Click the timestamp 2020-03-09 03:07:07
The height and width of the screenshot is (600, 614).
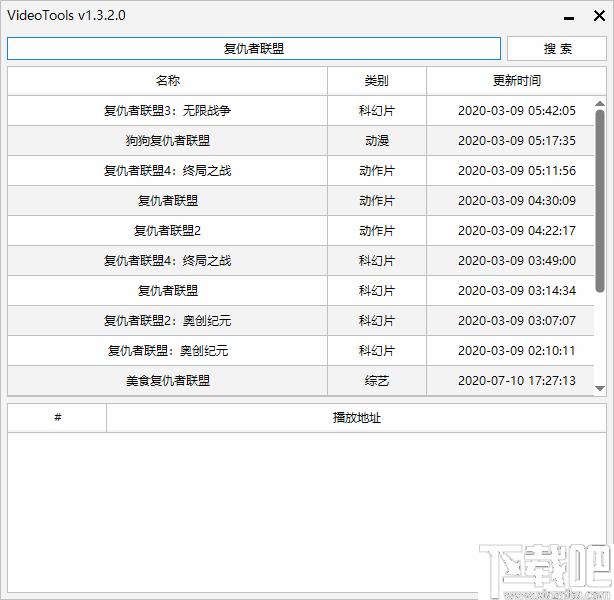pos(516,321)
